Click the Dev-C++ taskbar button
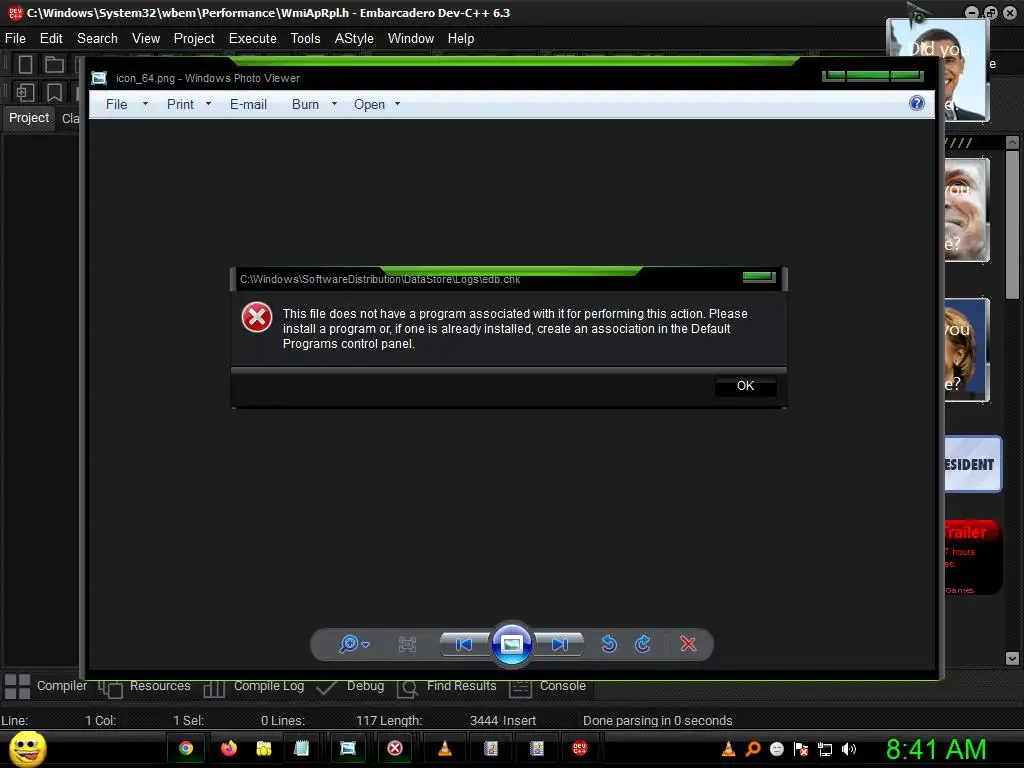 [579, 748]
